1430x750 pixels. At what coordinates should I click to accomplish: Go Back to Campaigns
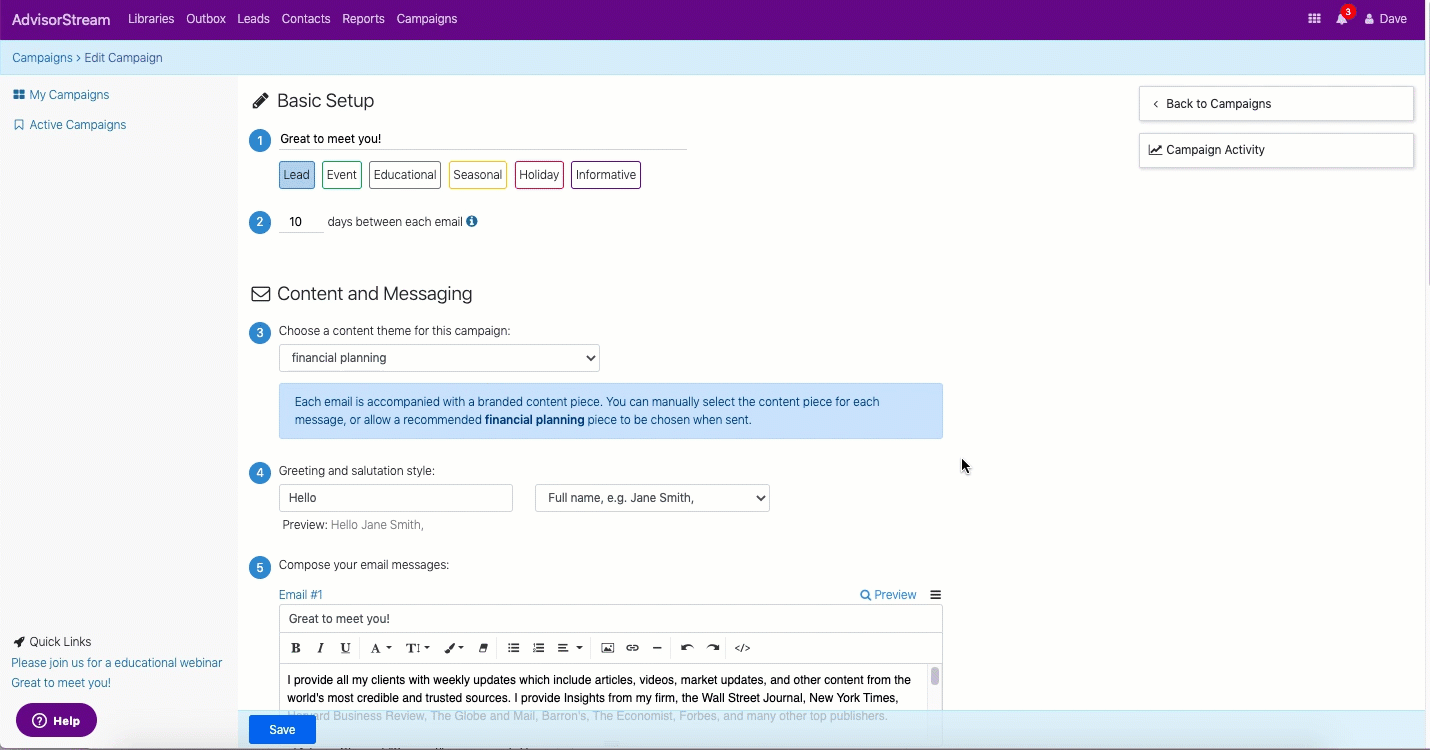point(1276,104)
